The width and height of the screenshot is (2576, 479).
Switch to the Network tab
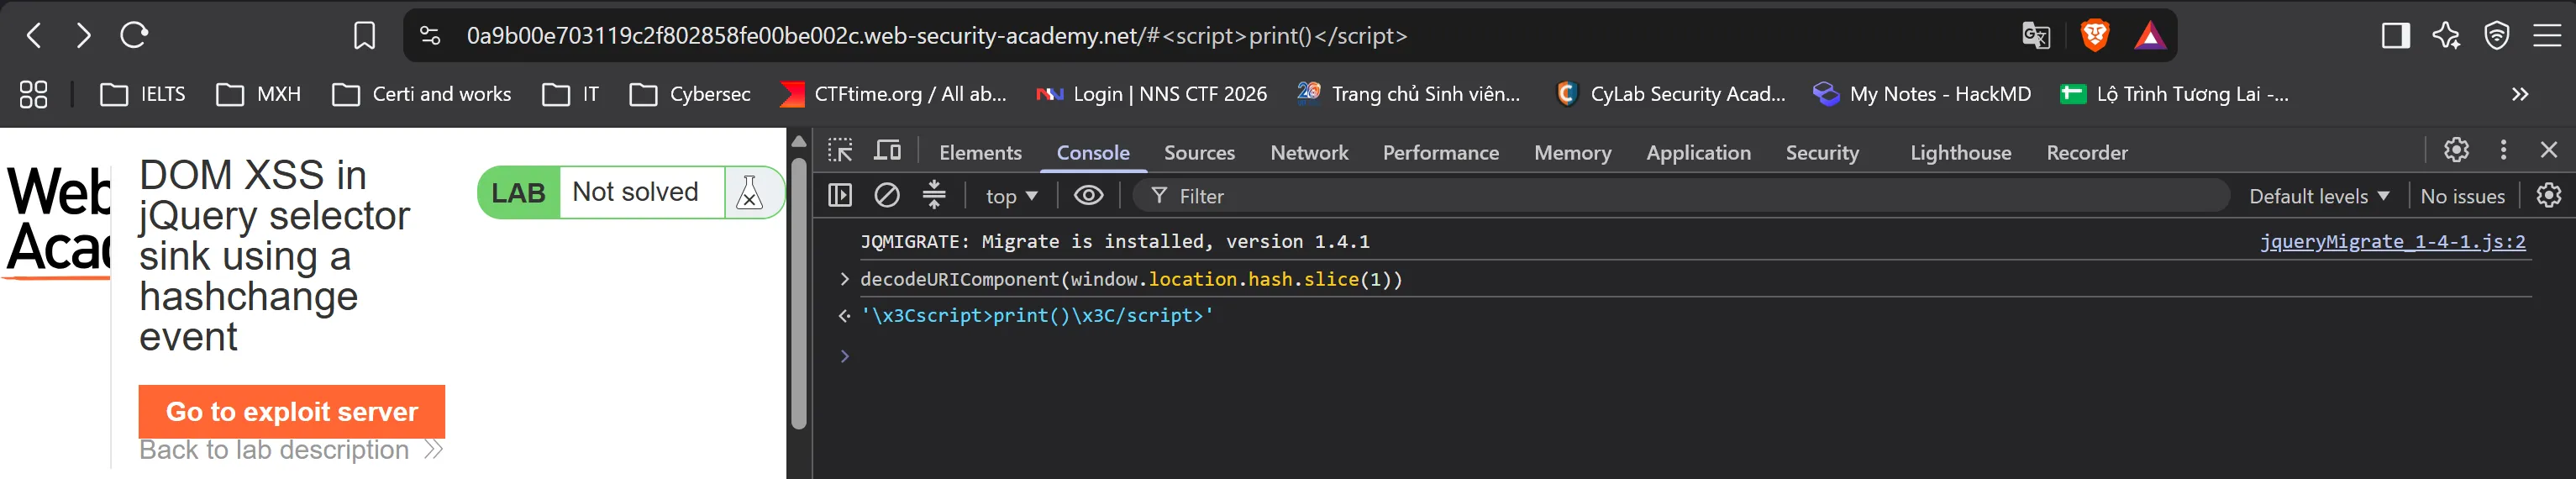click(1309, 153)
